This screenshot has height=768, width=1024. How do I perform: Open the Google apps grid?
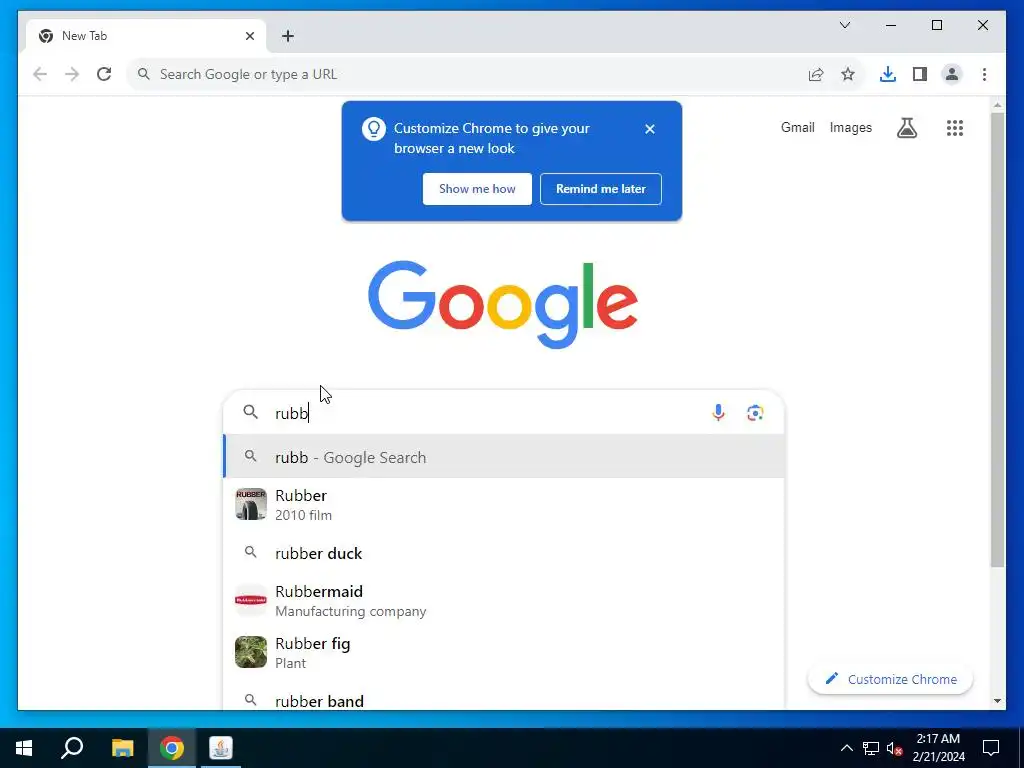(955, 128)
